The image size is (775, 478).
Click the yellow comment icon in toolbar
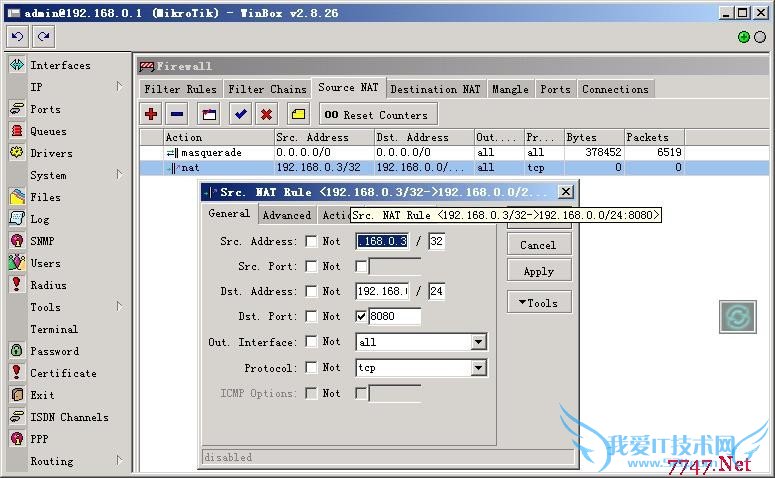(x=298, y=114)
